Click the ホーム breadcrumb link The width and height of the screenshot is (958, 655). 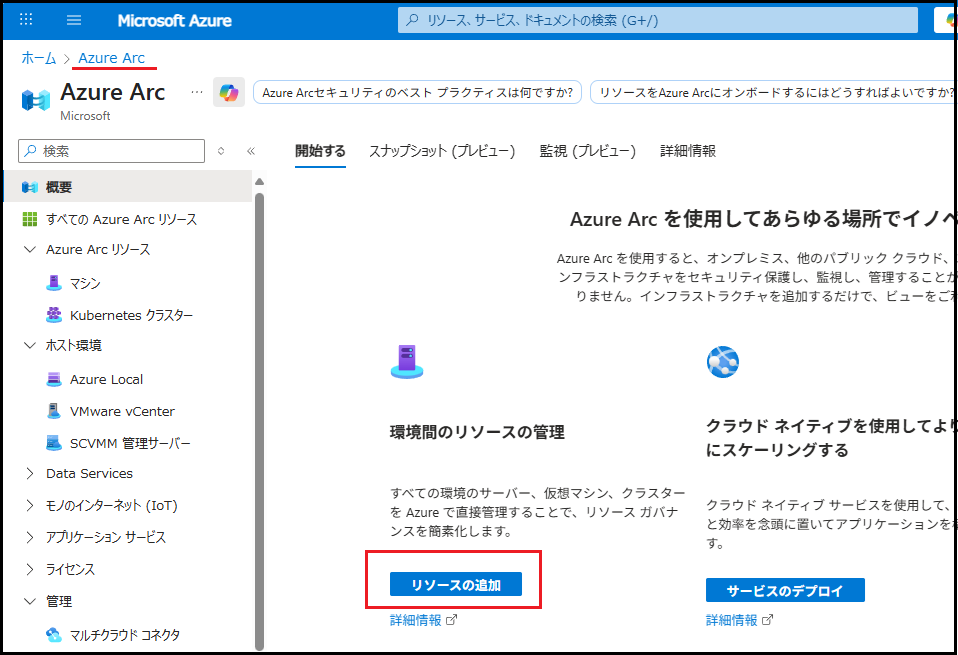click(39, 58)
